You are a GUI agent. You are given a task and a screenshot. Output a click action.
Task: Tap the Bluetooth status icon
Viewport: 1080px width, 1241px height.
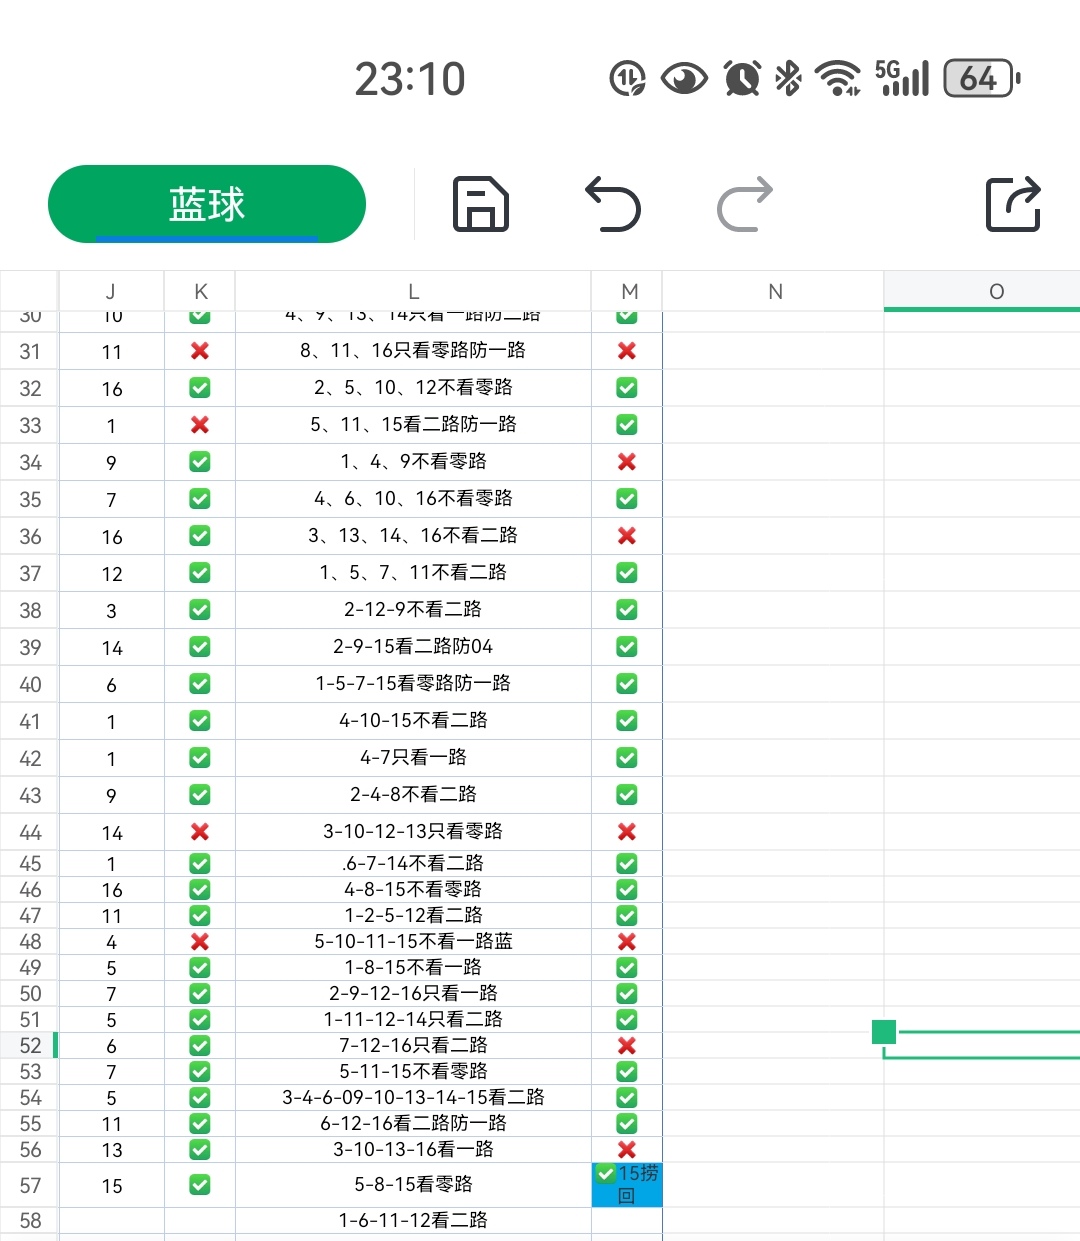(x=789, y=78)
